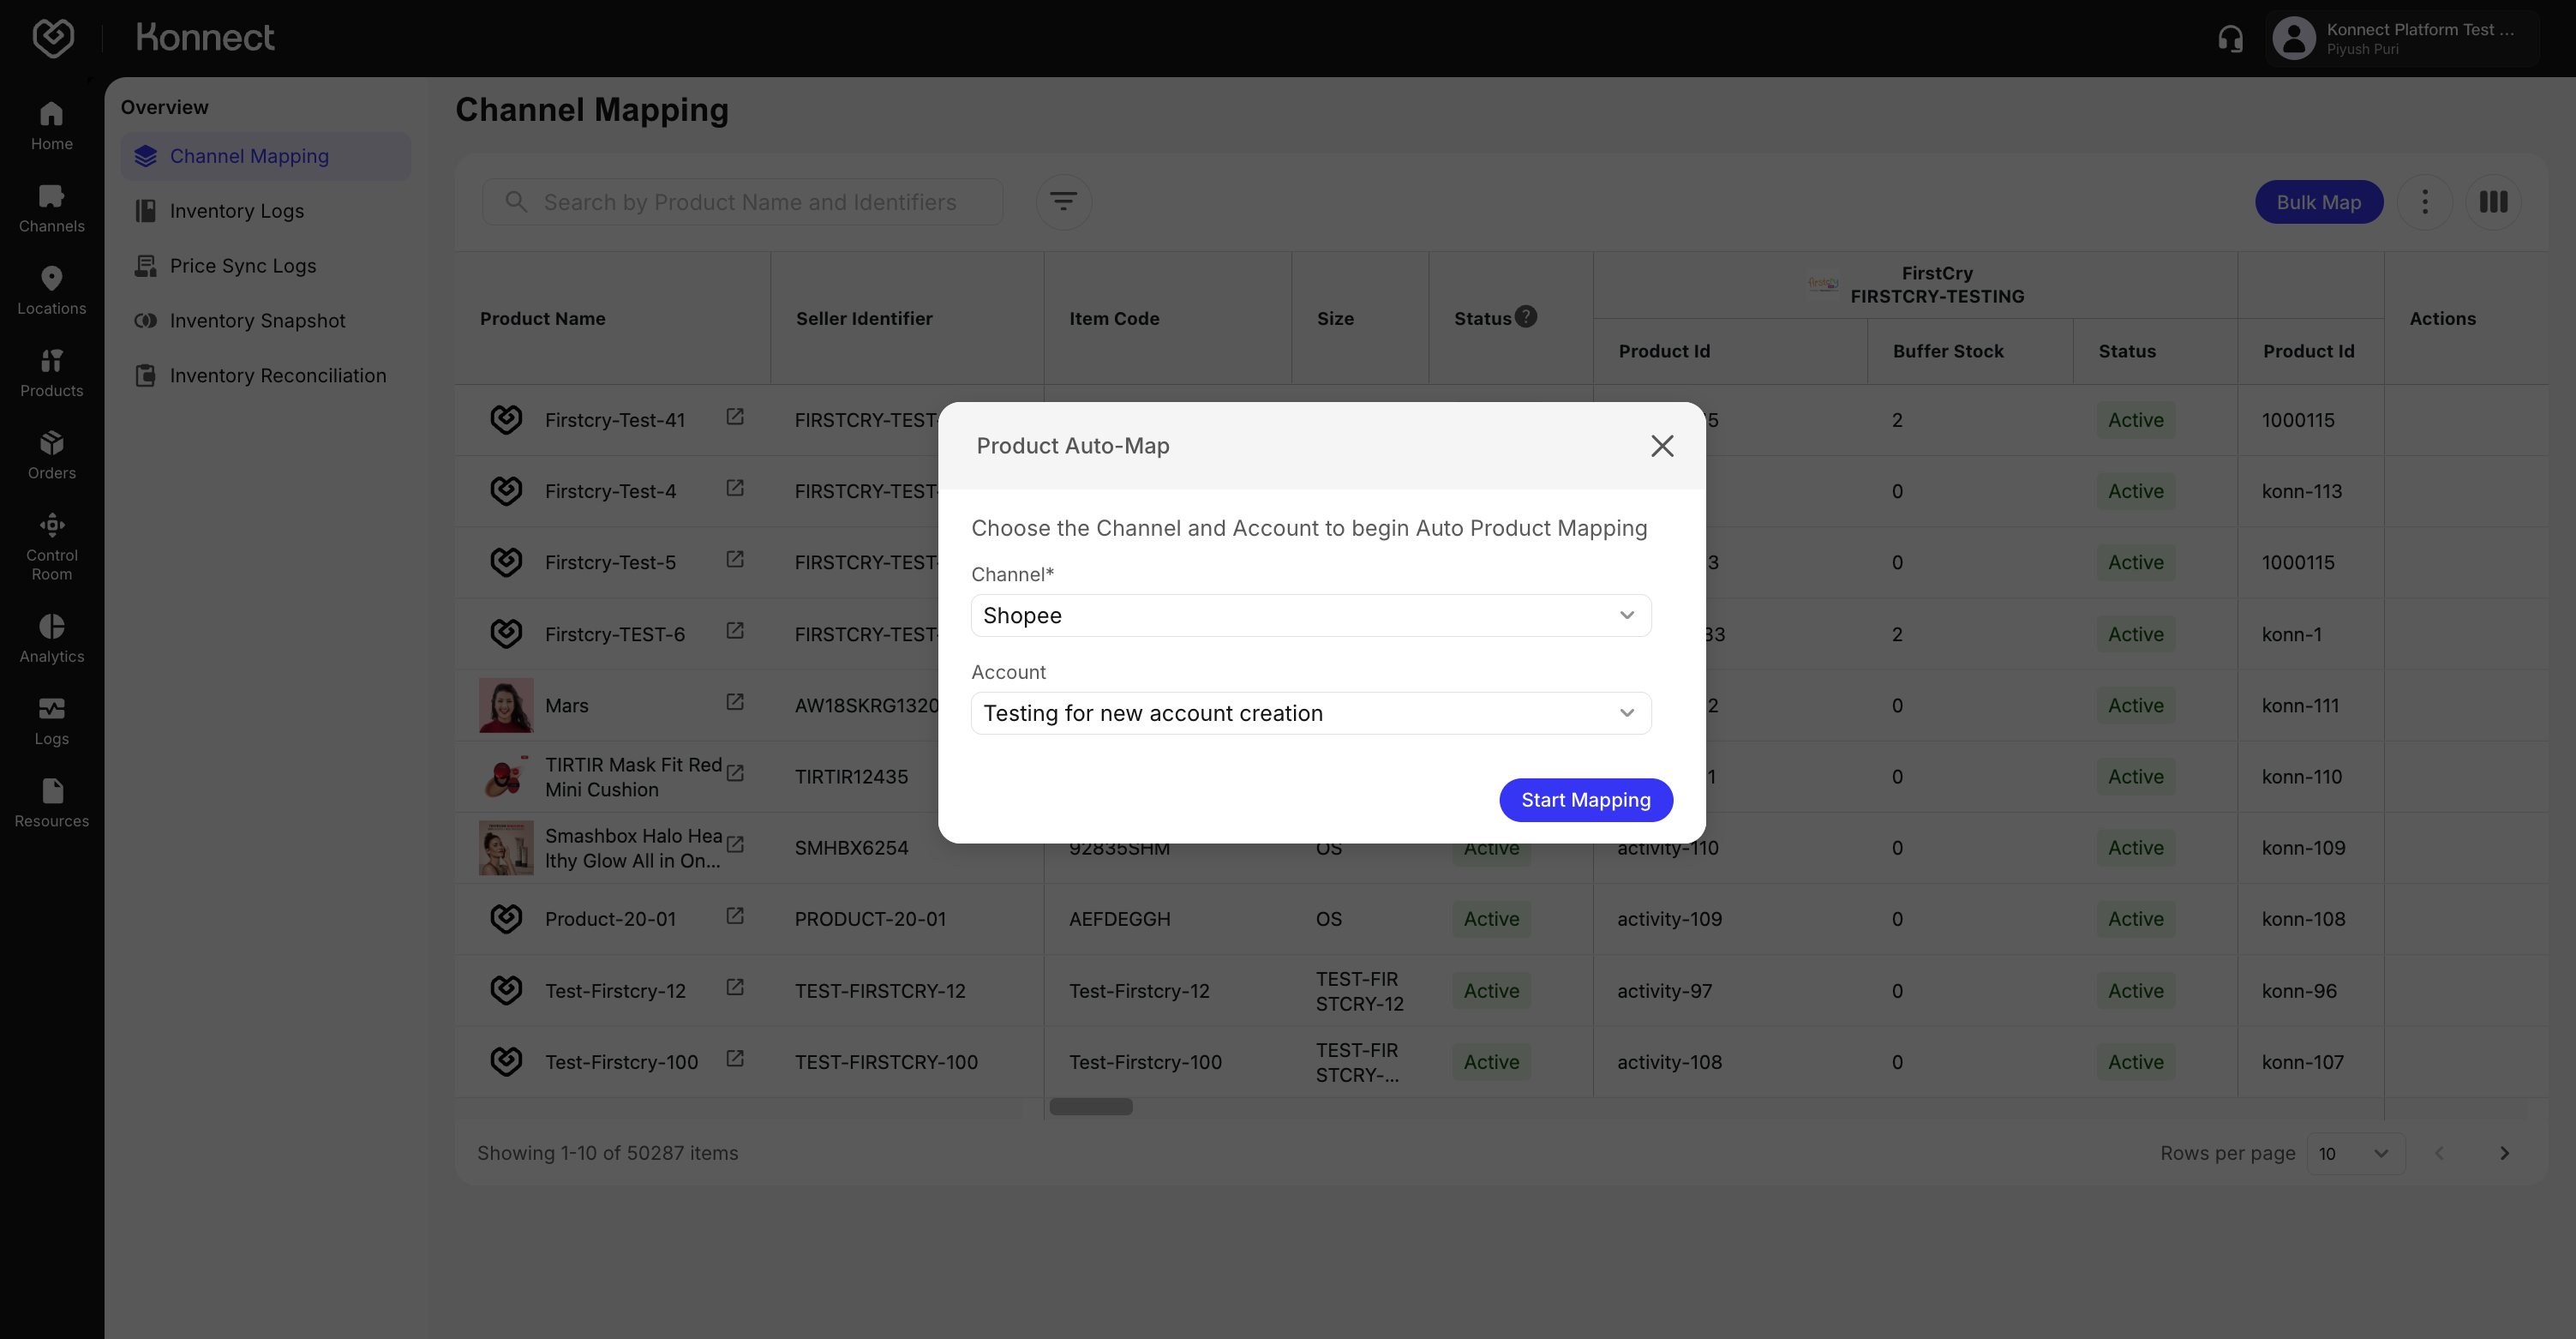Click the Showing 1-10 of 50287 items text
2576x1339 pixels.
tap(607, 1154)
